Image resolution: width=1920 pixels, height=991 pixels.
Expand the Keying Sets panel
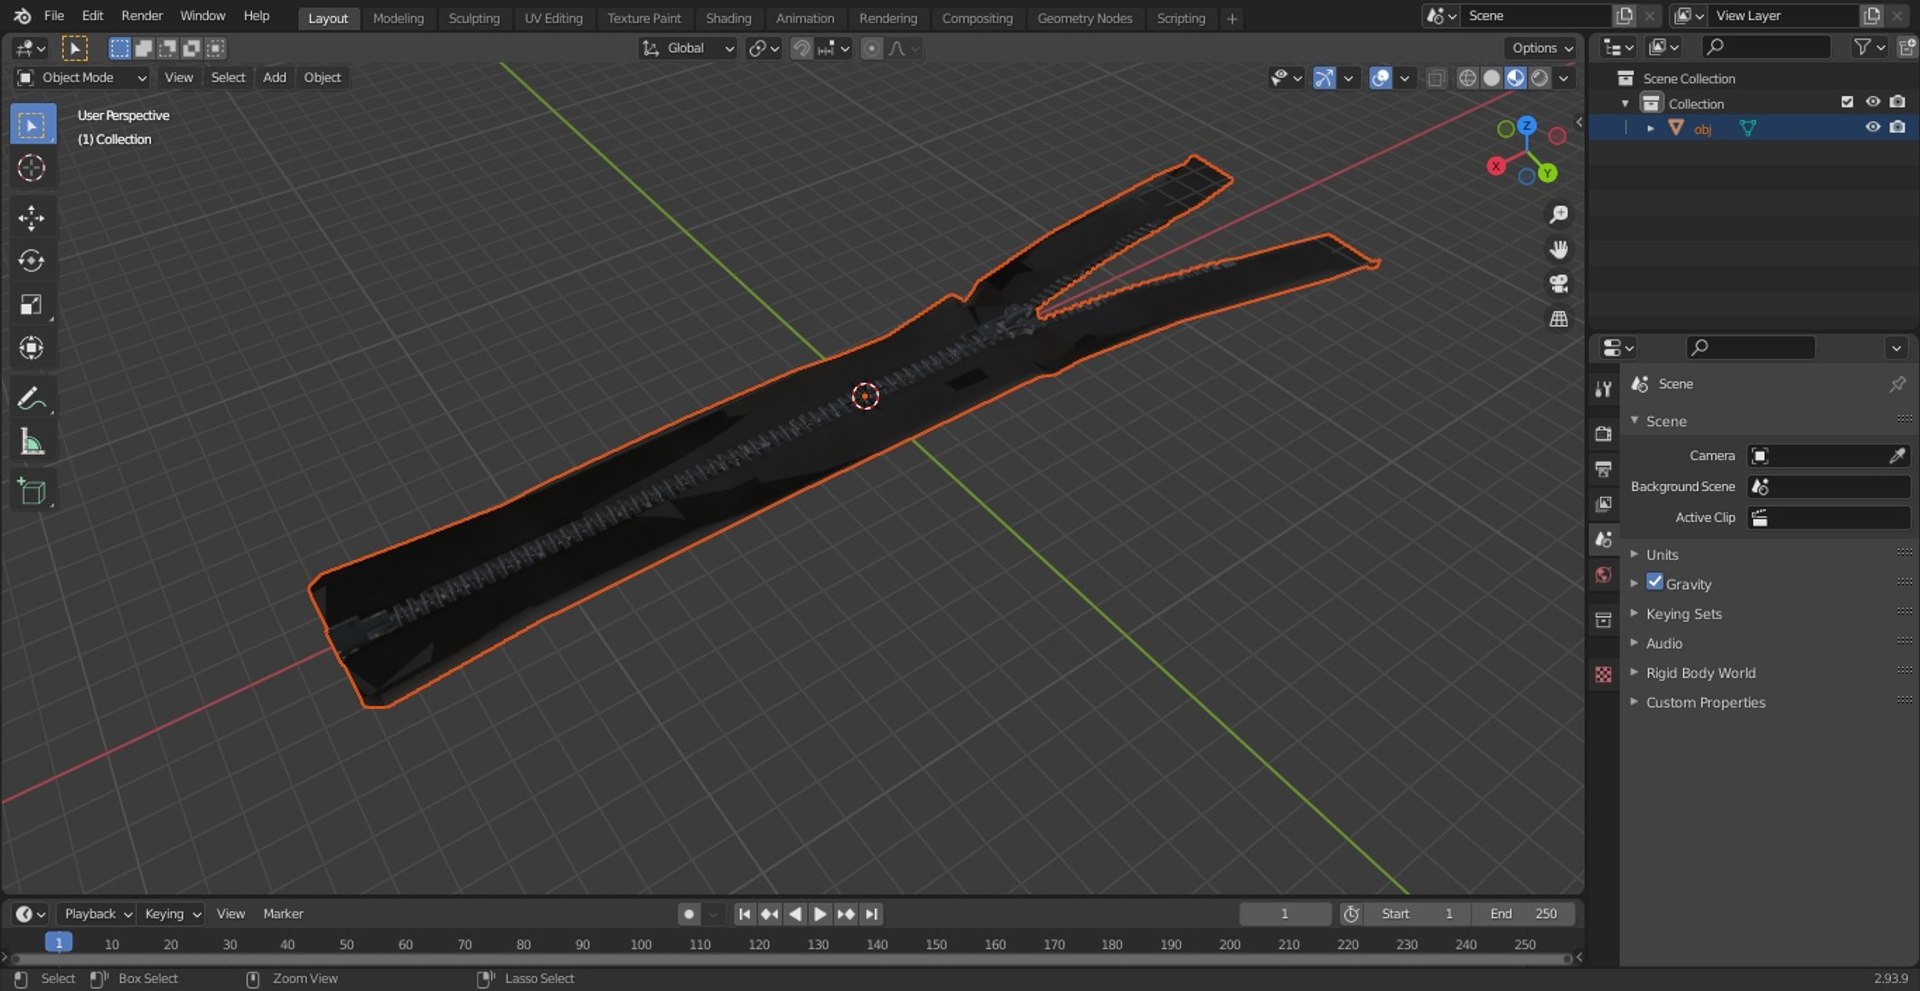tap(1684, 614)
